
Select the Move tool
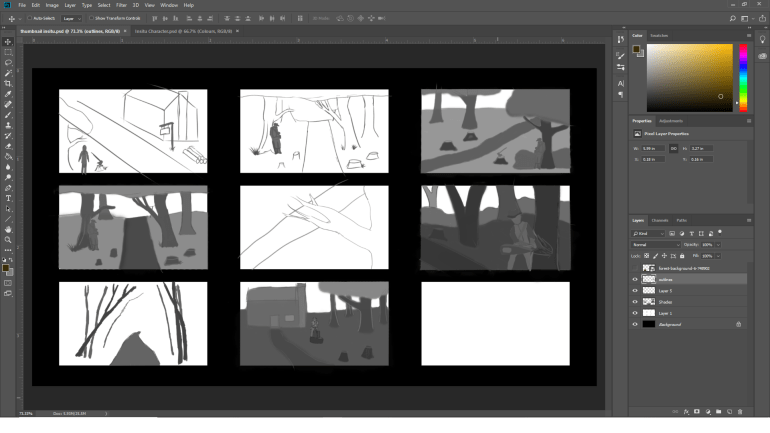tap(8, 42)
